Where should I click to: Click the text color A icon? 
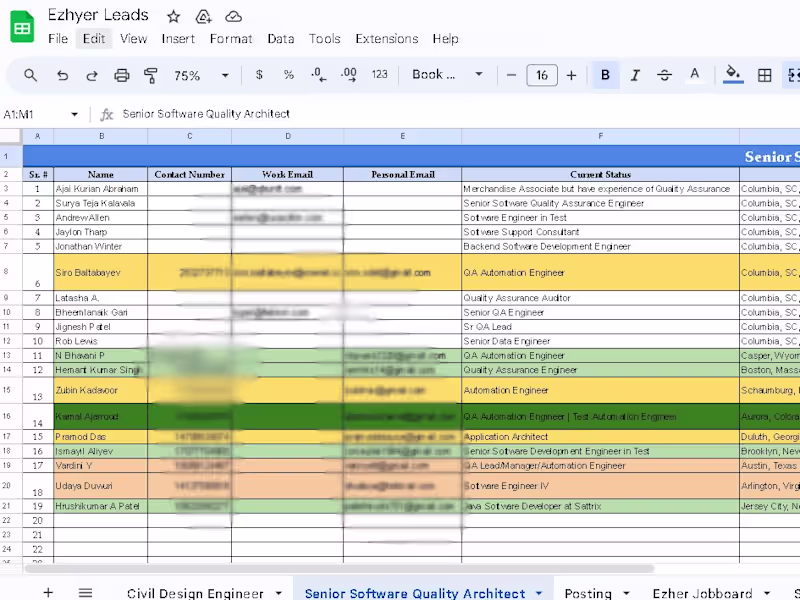point(695,75)
